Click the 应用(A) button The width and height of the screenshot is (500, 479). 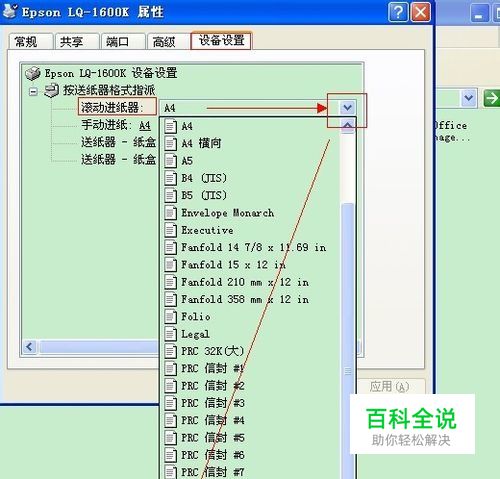click(x=391, y=387)
